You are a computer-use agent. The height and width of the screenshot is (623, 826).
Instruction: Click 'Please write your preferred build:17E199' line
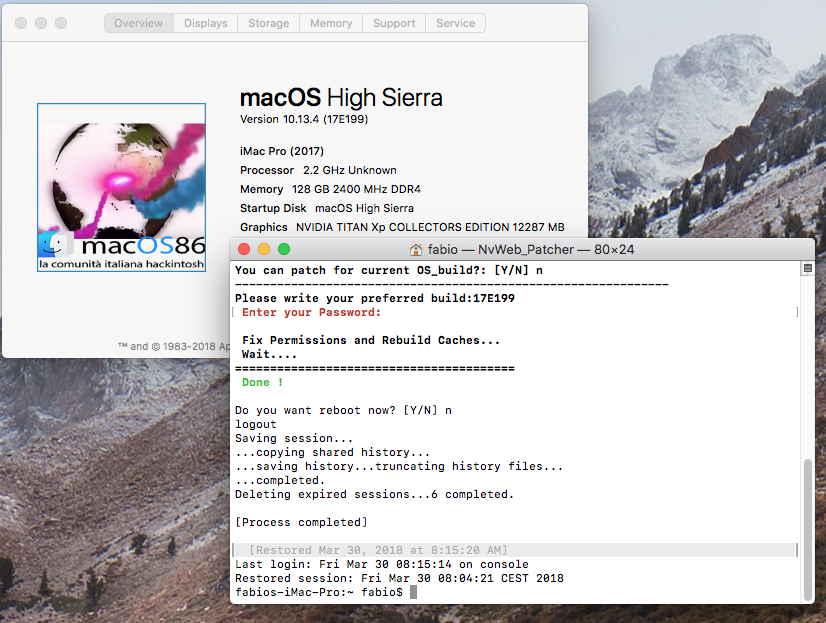pos(375,298)
